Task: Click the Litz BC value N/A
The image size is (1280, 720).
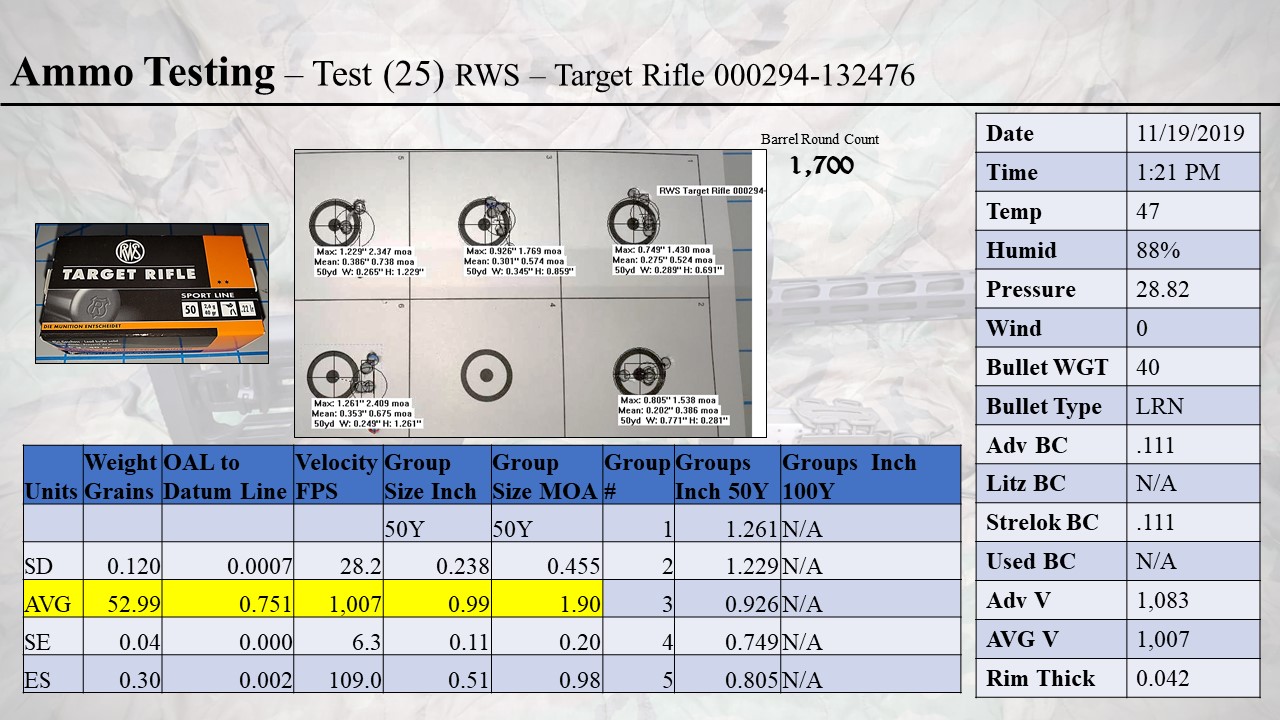Action: pos(1157,484)
